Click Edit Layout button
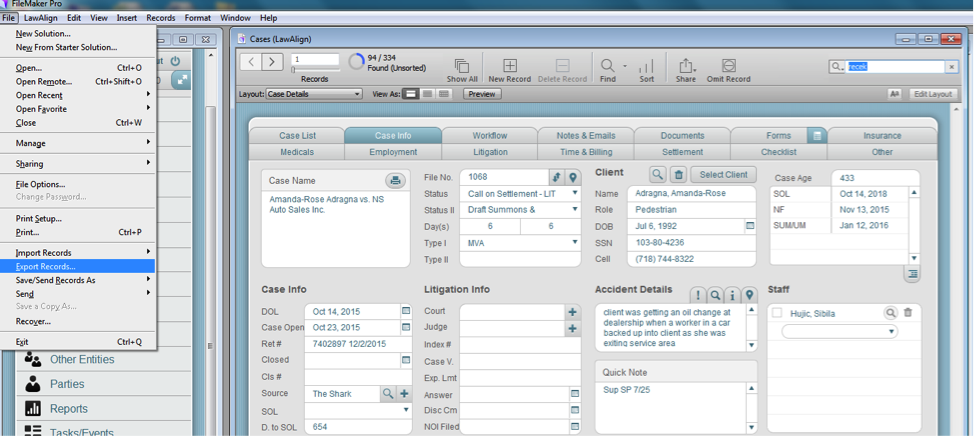Image resolution: width=974 pixels, height=436 pixels. [932, 94]
